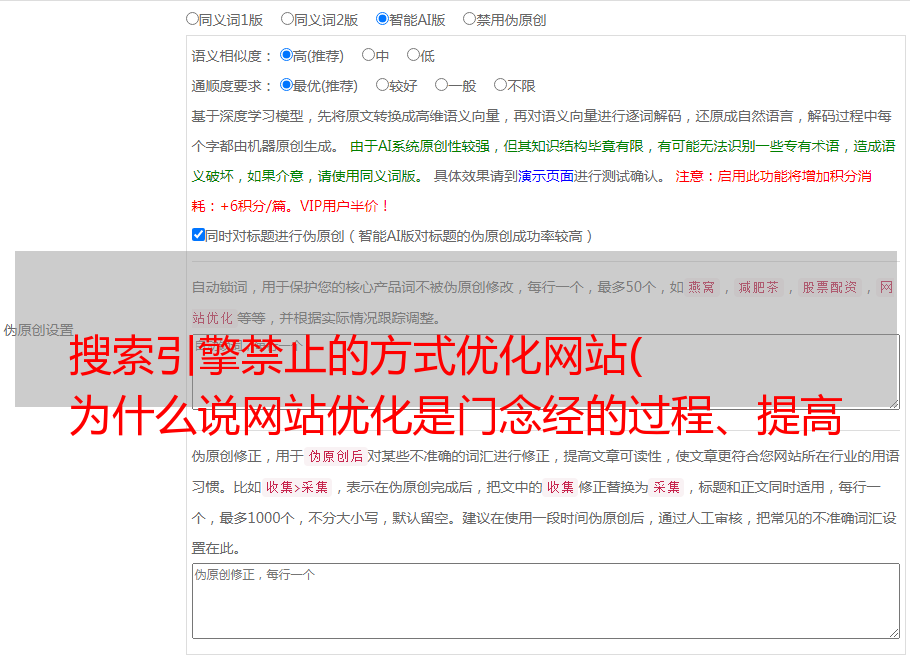Click the 股票配资 example keyword tag
The width and height of the screenshot is (911, 658).
829,287
